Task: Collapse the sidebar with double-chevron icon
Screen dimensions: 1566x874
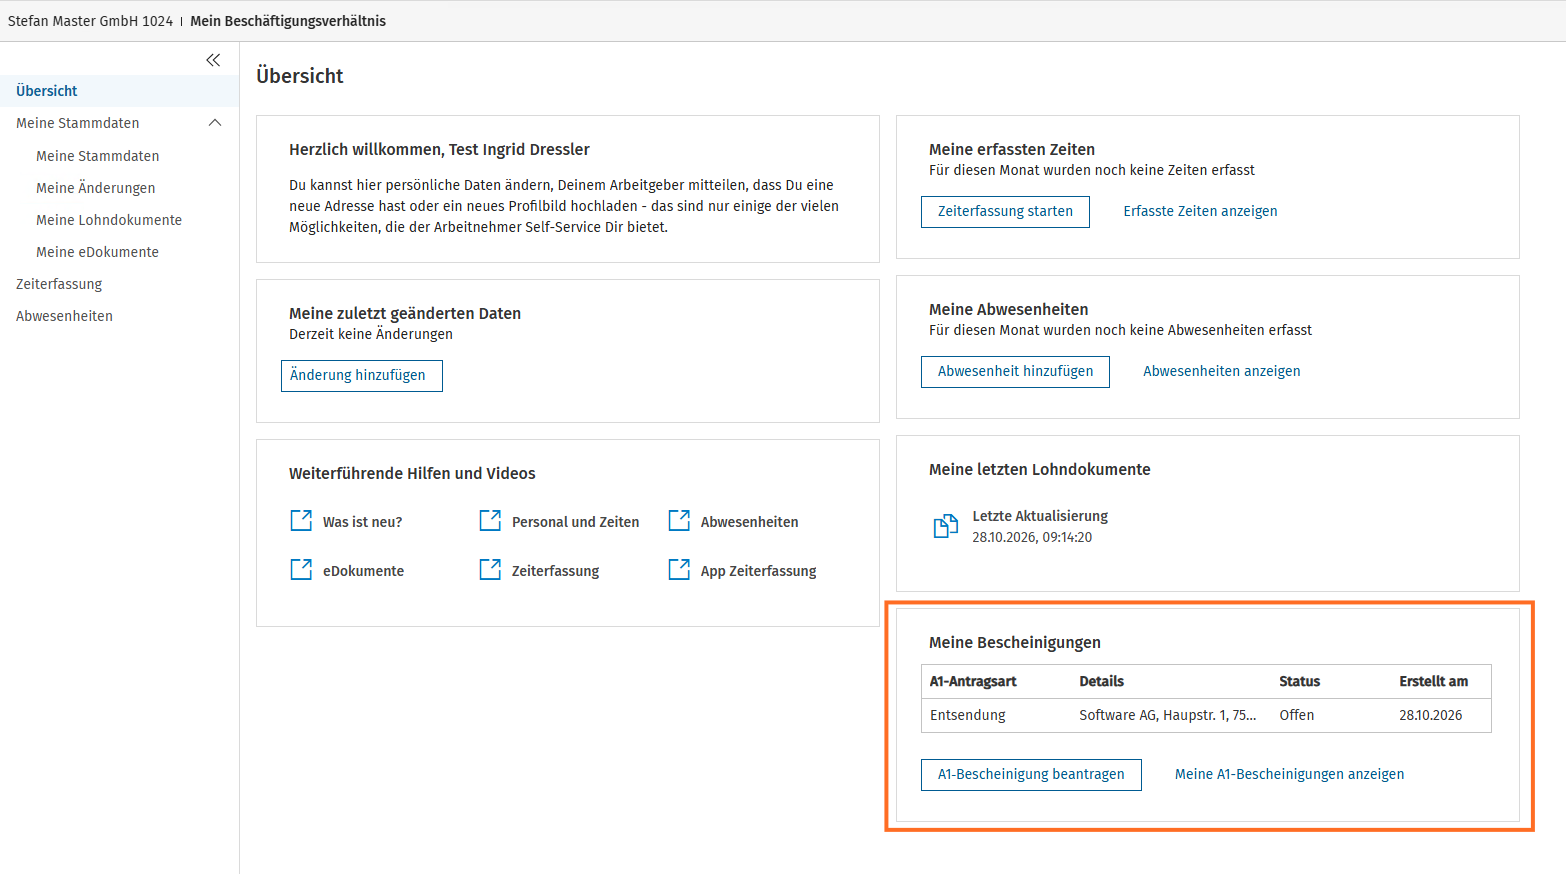Action: pos(213,60)
